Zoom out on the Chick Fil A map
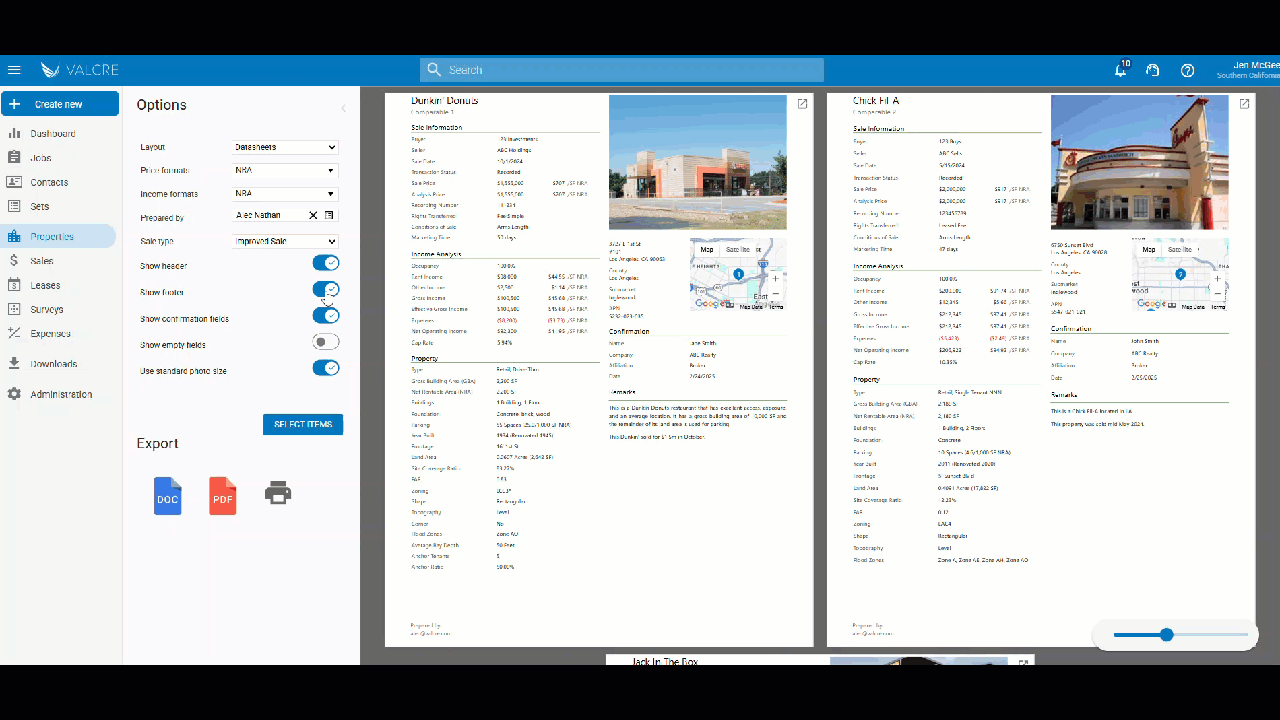Viewport: 1280px width, 720px height. coord(1217,293)
